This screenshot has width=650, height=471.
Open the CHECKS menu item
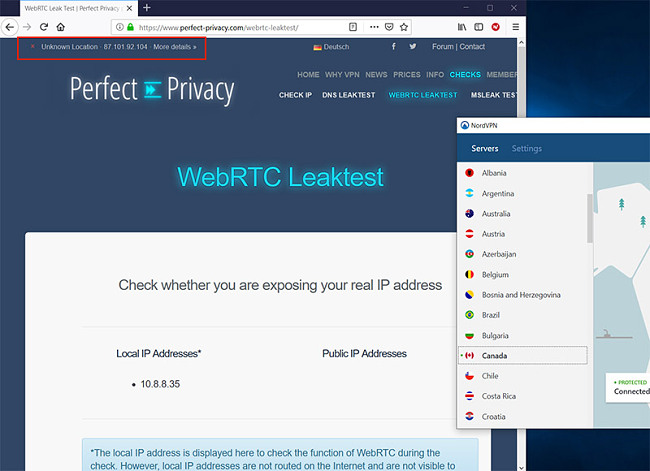tap(465, 75)
